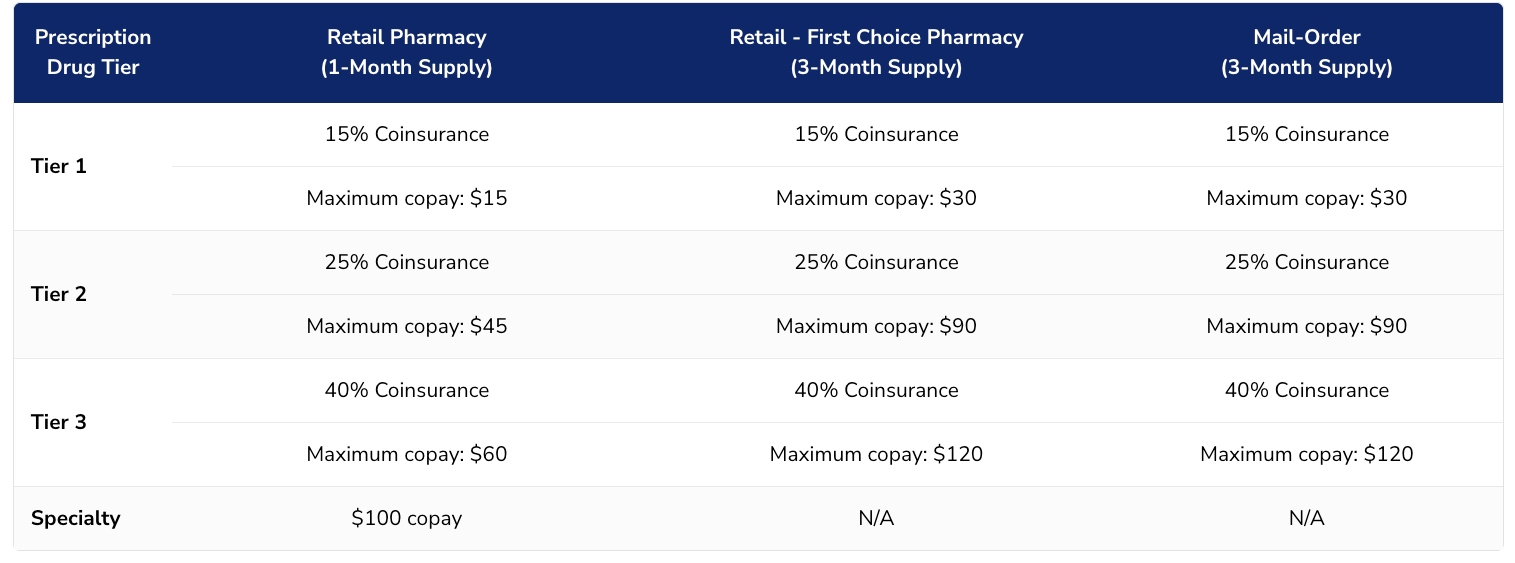Click Maximum copay: $45 cell

pos(406,326)
